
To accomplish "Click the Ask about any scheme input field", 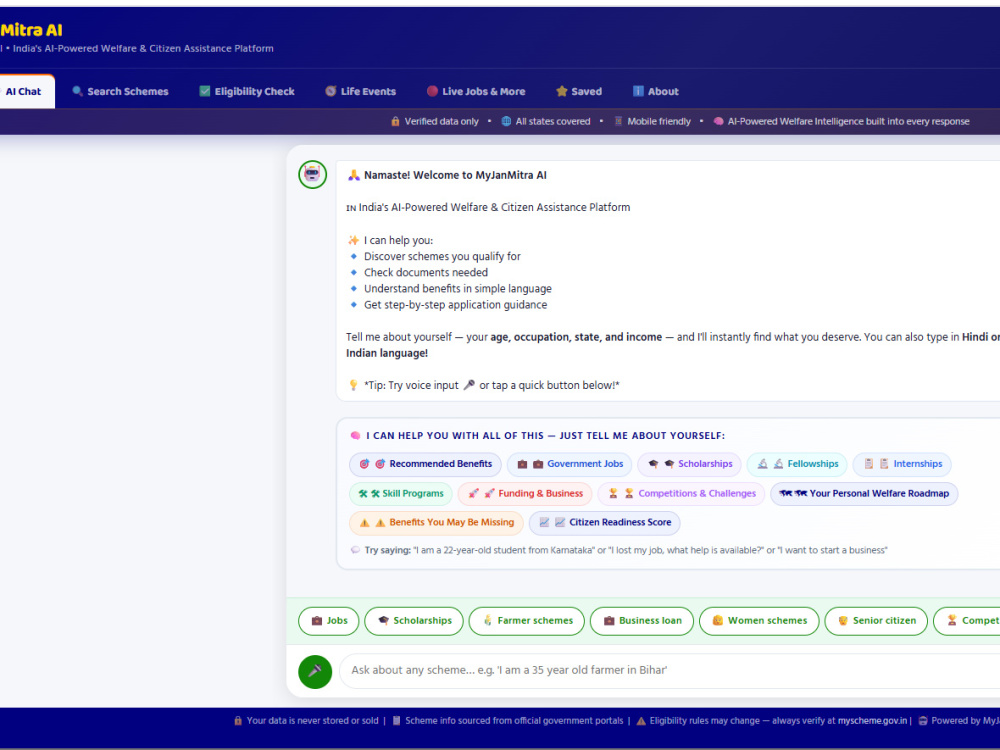I will click(670, 671).
